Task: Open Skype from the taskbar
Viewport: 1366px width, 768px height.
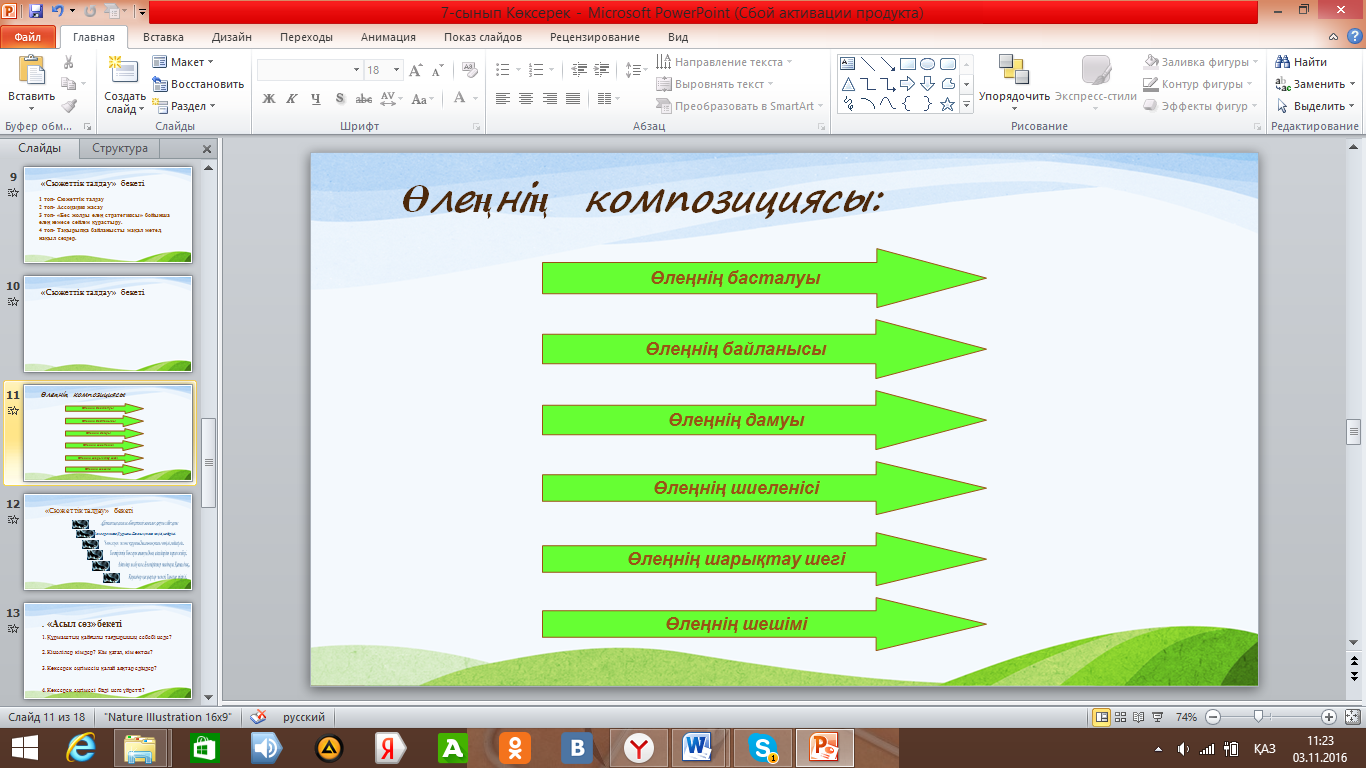Action: (763, 747)
